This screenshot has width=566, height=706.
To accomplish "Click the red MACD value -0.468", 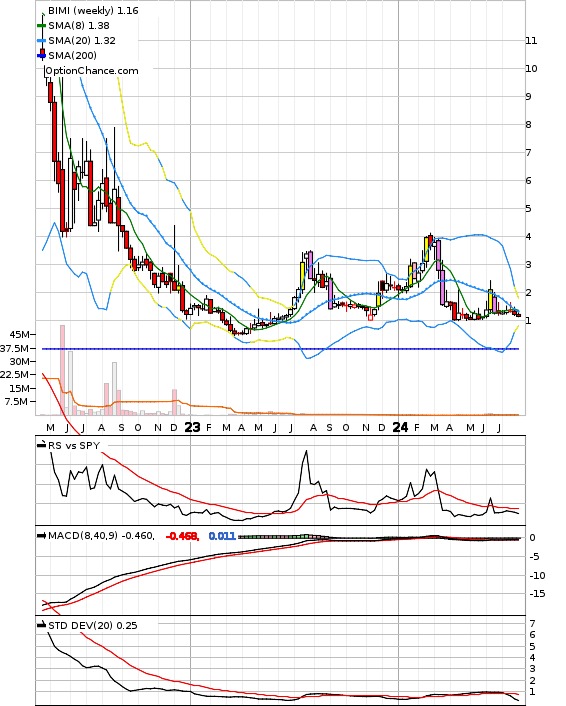I will tap(182, 536).
